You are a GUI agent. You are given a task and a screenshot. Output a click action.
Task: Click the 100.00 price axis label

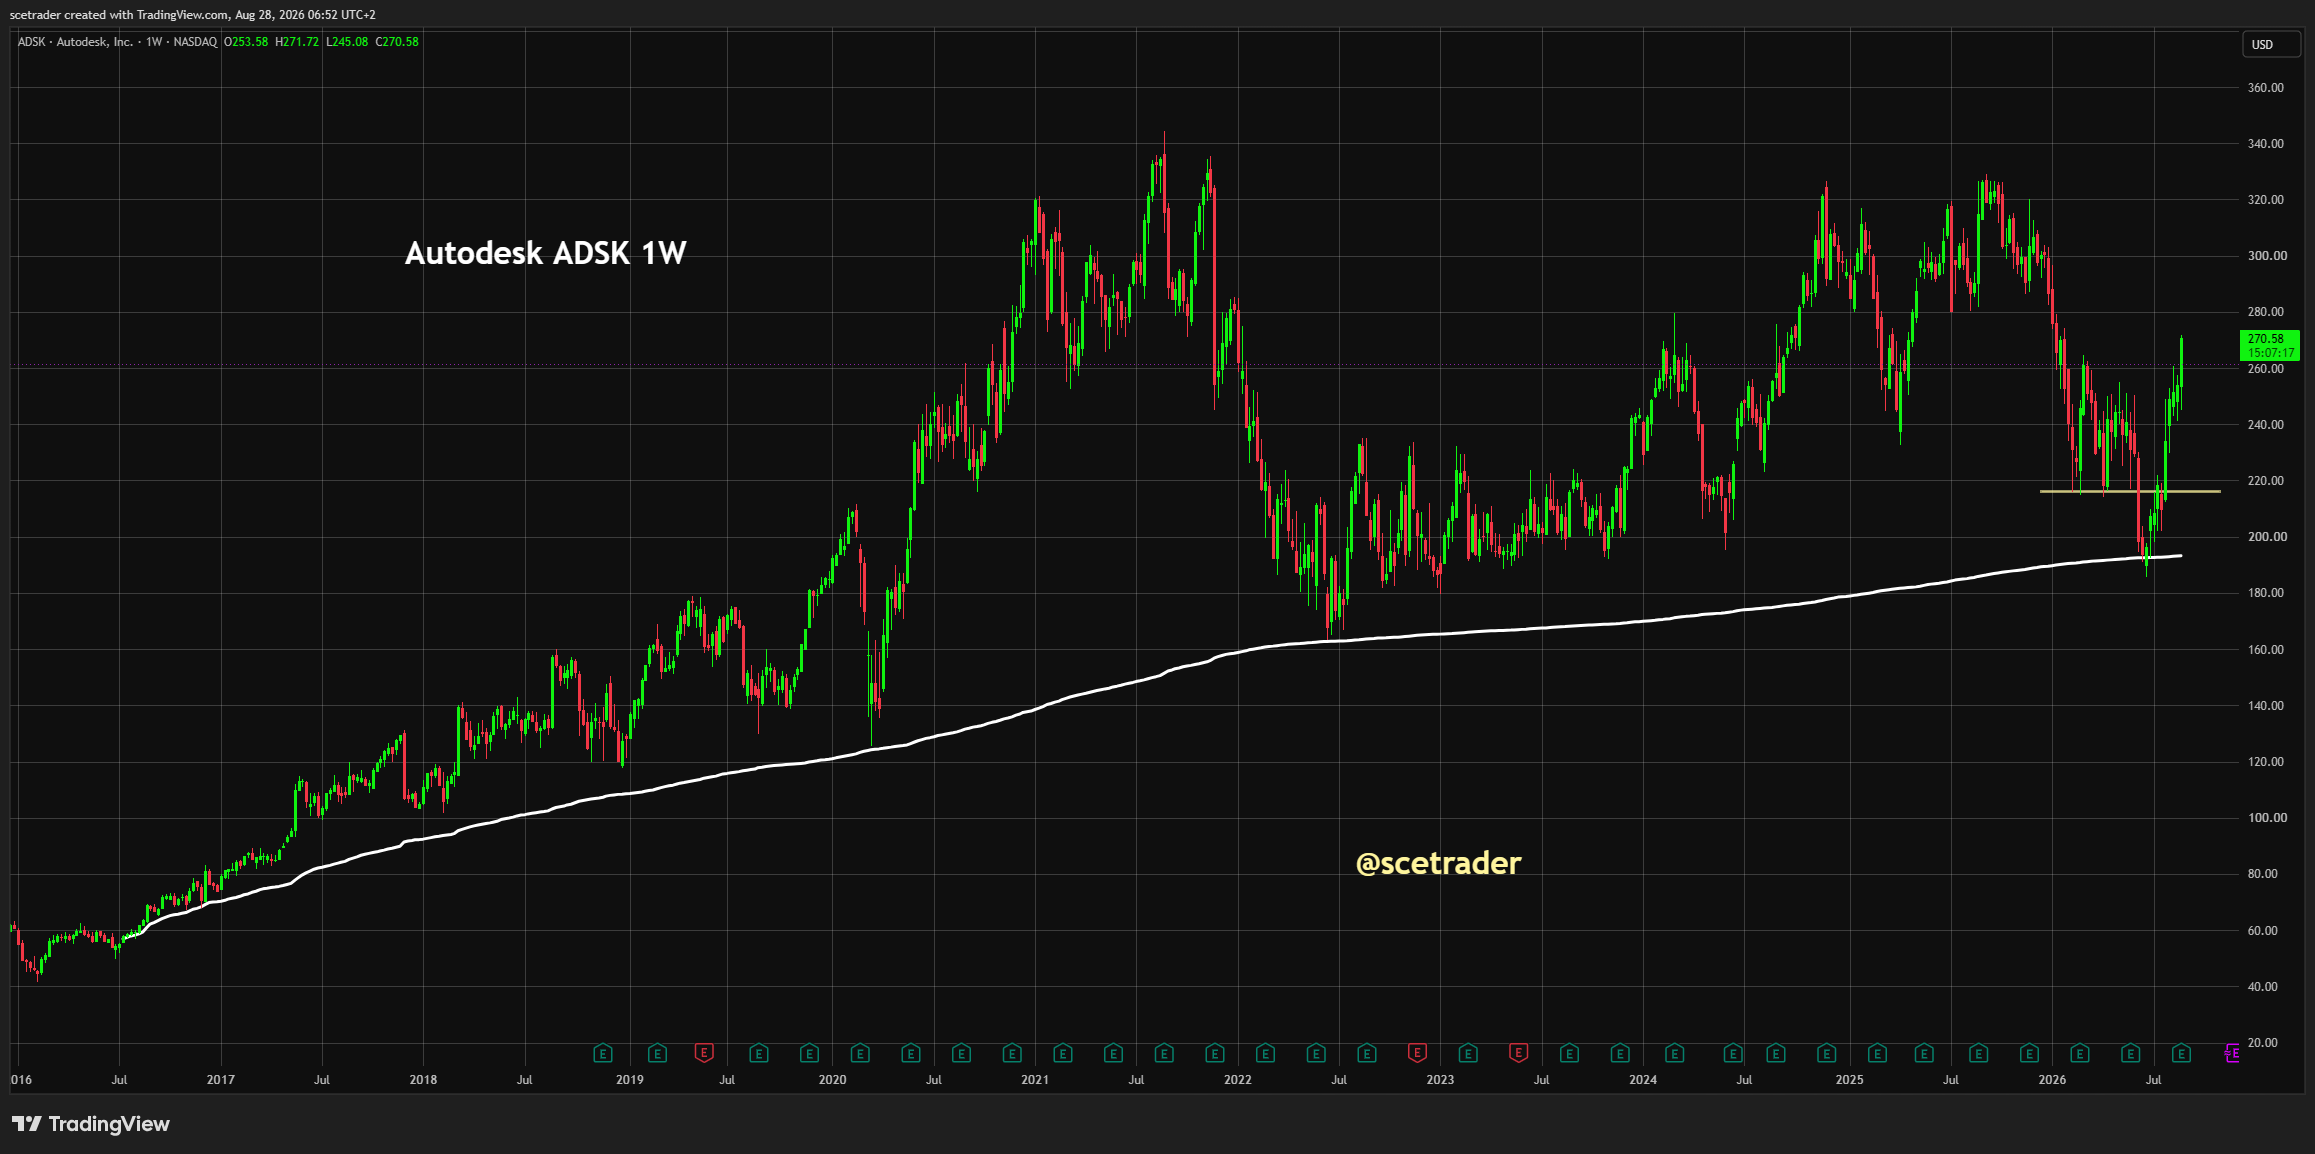coord(2266,818)
